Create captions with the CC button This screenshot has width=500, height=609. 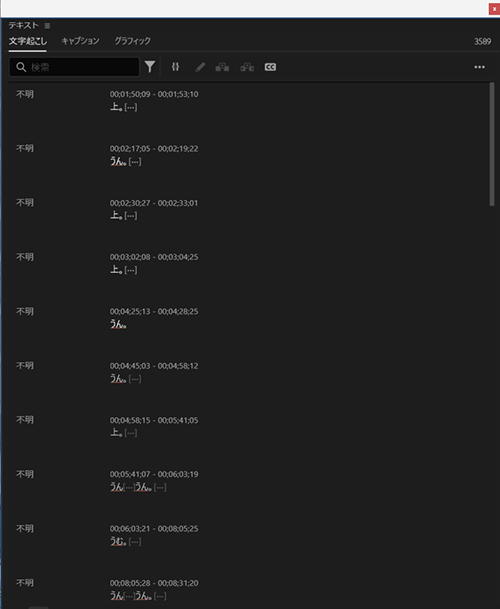pyautogui.click(x=270, y=67)
